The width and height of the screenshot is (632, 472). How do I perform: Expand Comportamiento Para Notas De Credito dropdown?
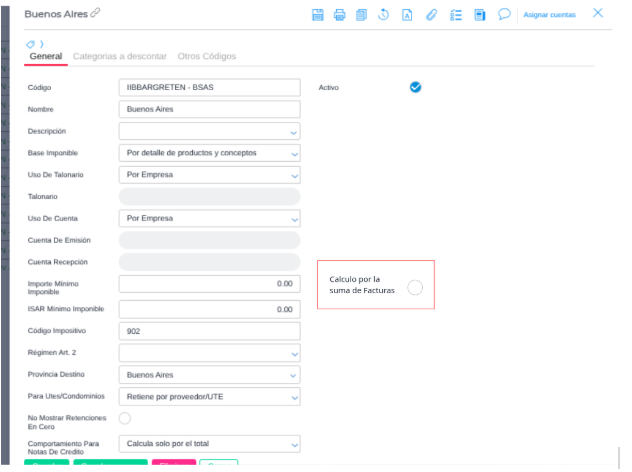click(294, 444)
